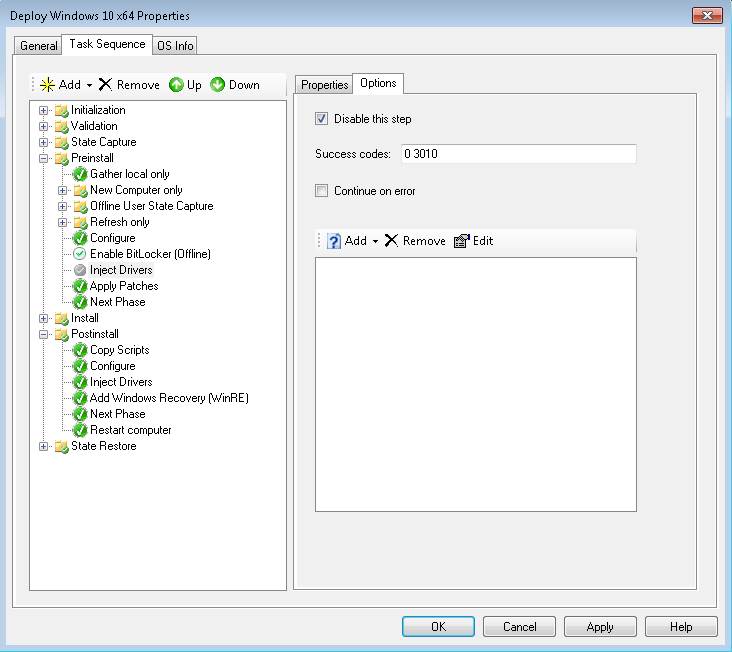The width and height of the screenshot is (732, 652).
Task: Switch to the Properties tab
Action: [324, 84]
